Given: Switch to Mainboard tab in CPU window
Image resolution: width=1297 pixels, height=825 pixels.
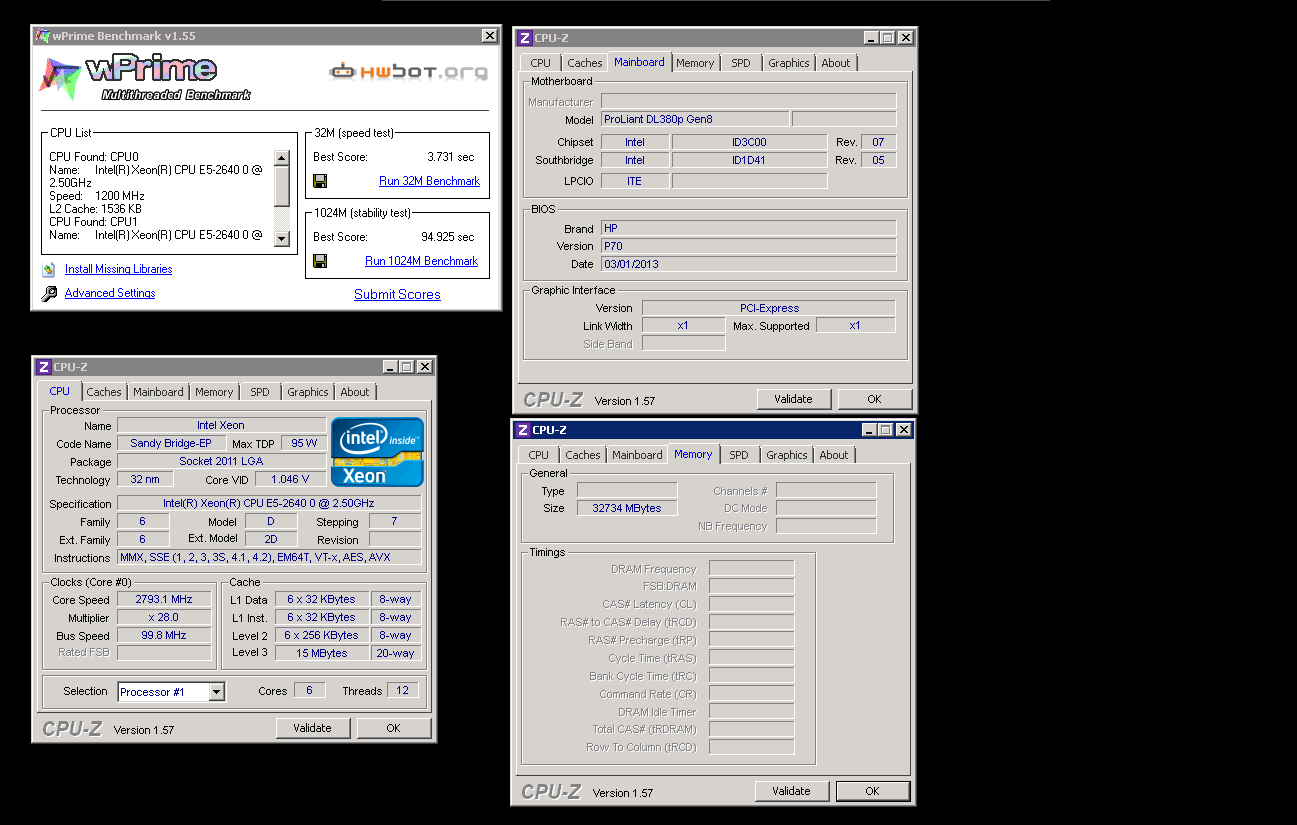Looking at the screenshot, I should coord(158,392).
